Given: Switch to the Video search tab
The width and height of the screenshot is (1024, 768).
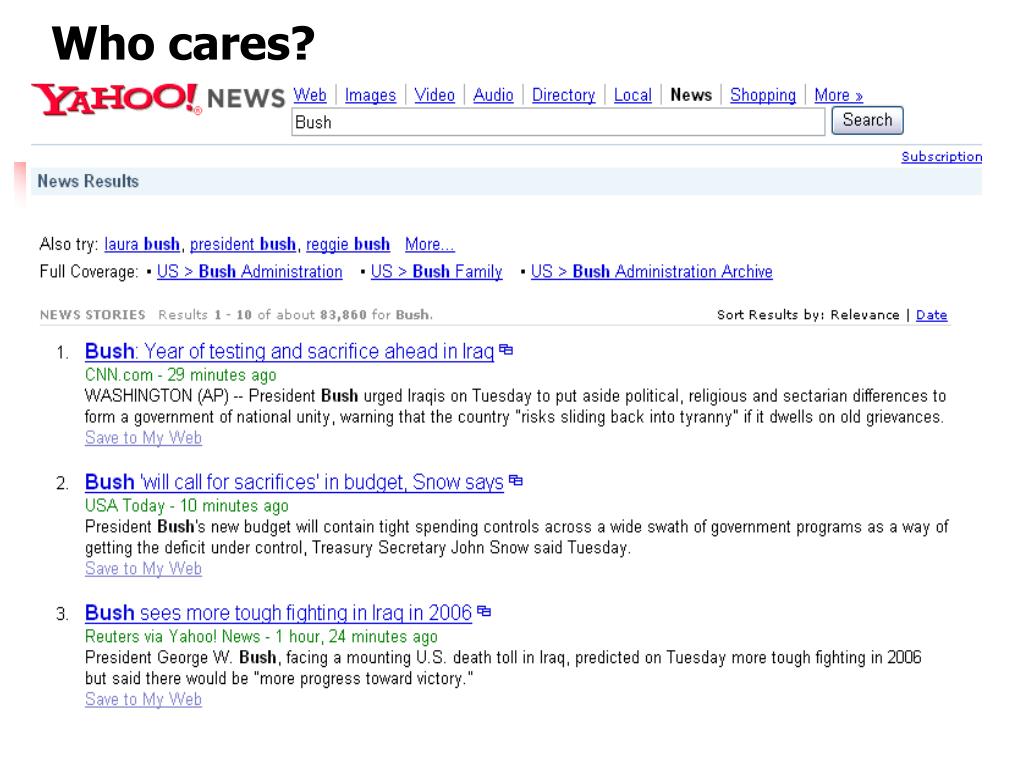Looking at the screenshot, I should [x=434, y=95].
